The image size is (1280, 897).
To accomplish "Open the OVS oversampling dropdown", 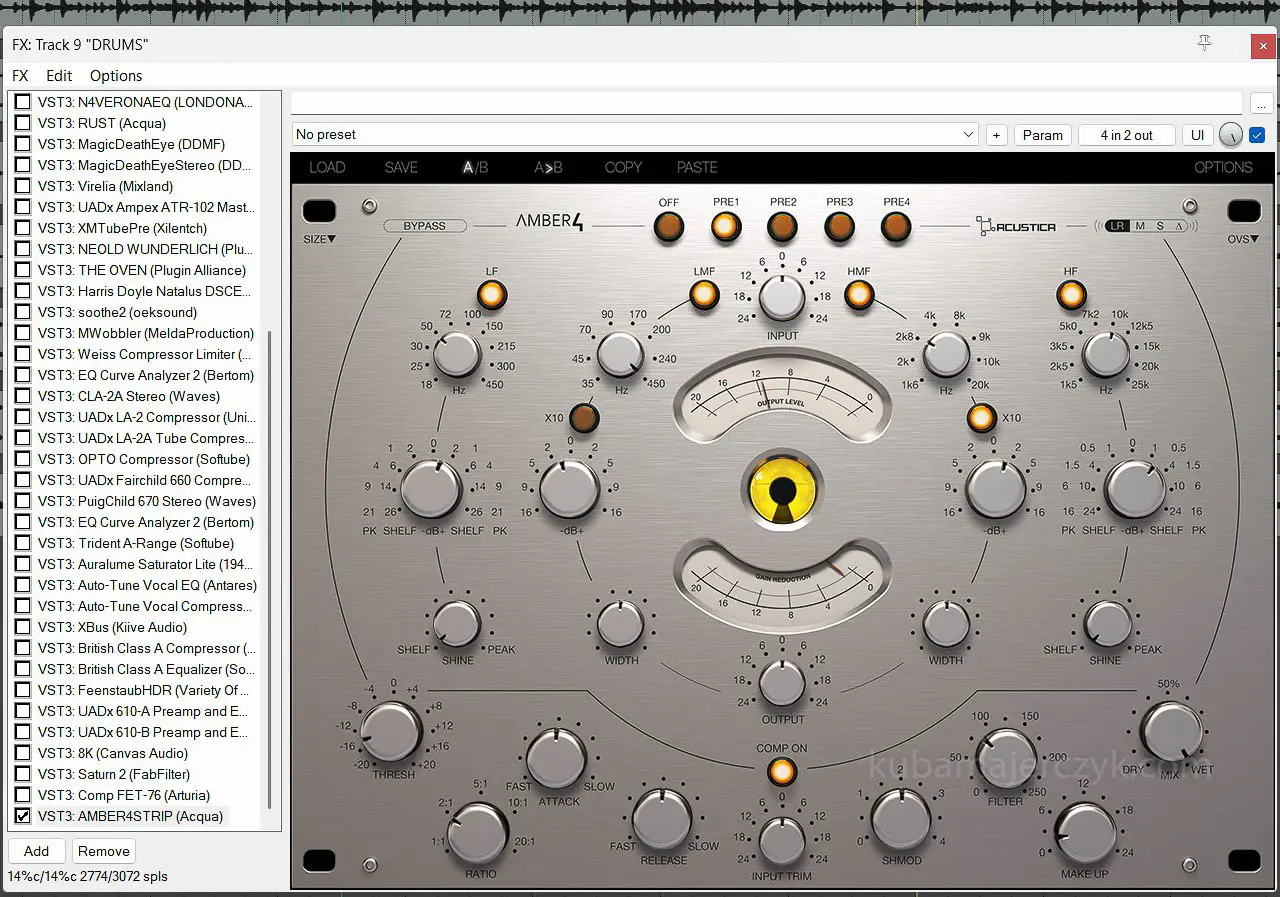I will [1243, 239].
